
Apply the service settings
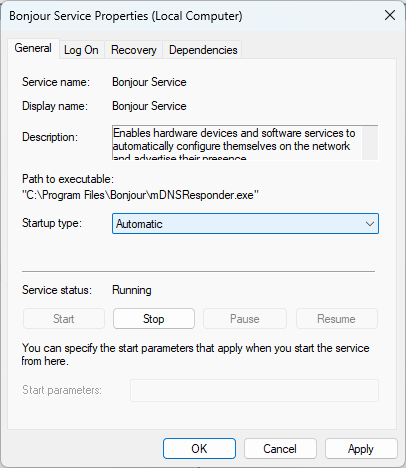click(x=361, y=449)
